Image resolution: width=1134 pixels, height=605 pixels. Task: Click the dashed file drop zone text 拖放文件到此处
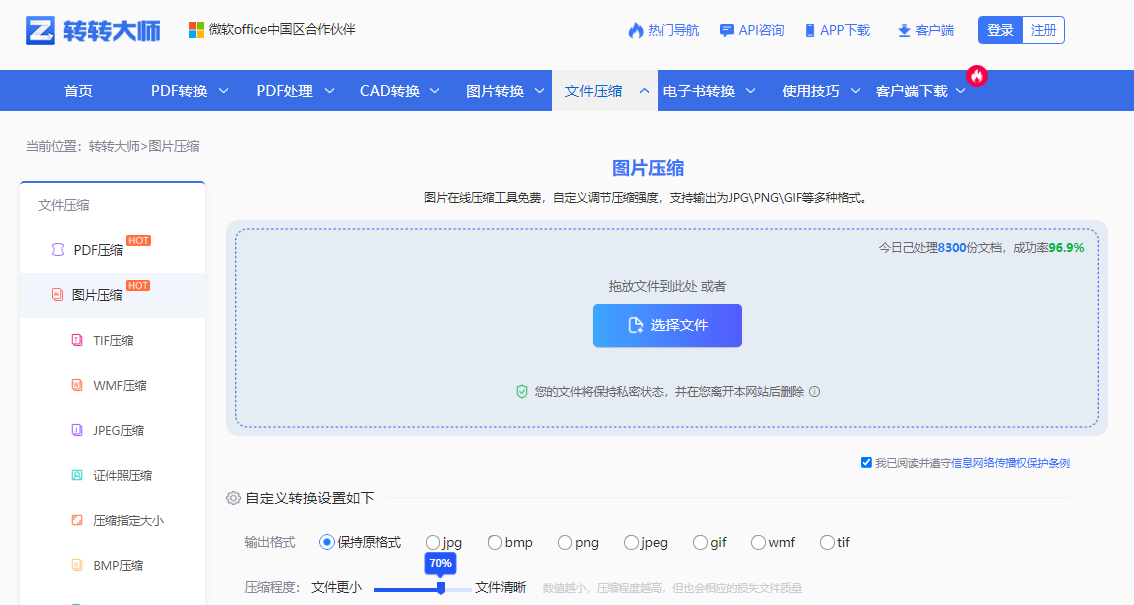[653, 286]
